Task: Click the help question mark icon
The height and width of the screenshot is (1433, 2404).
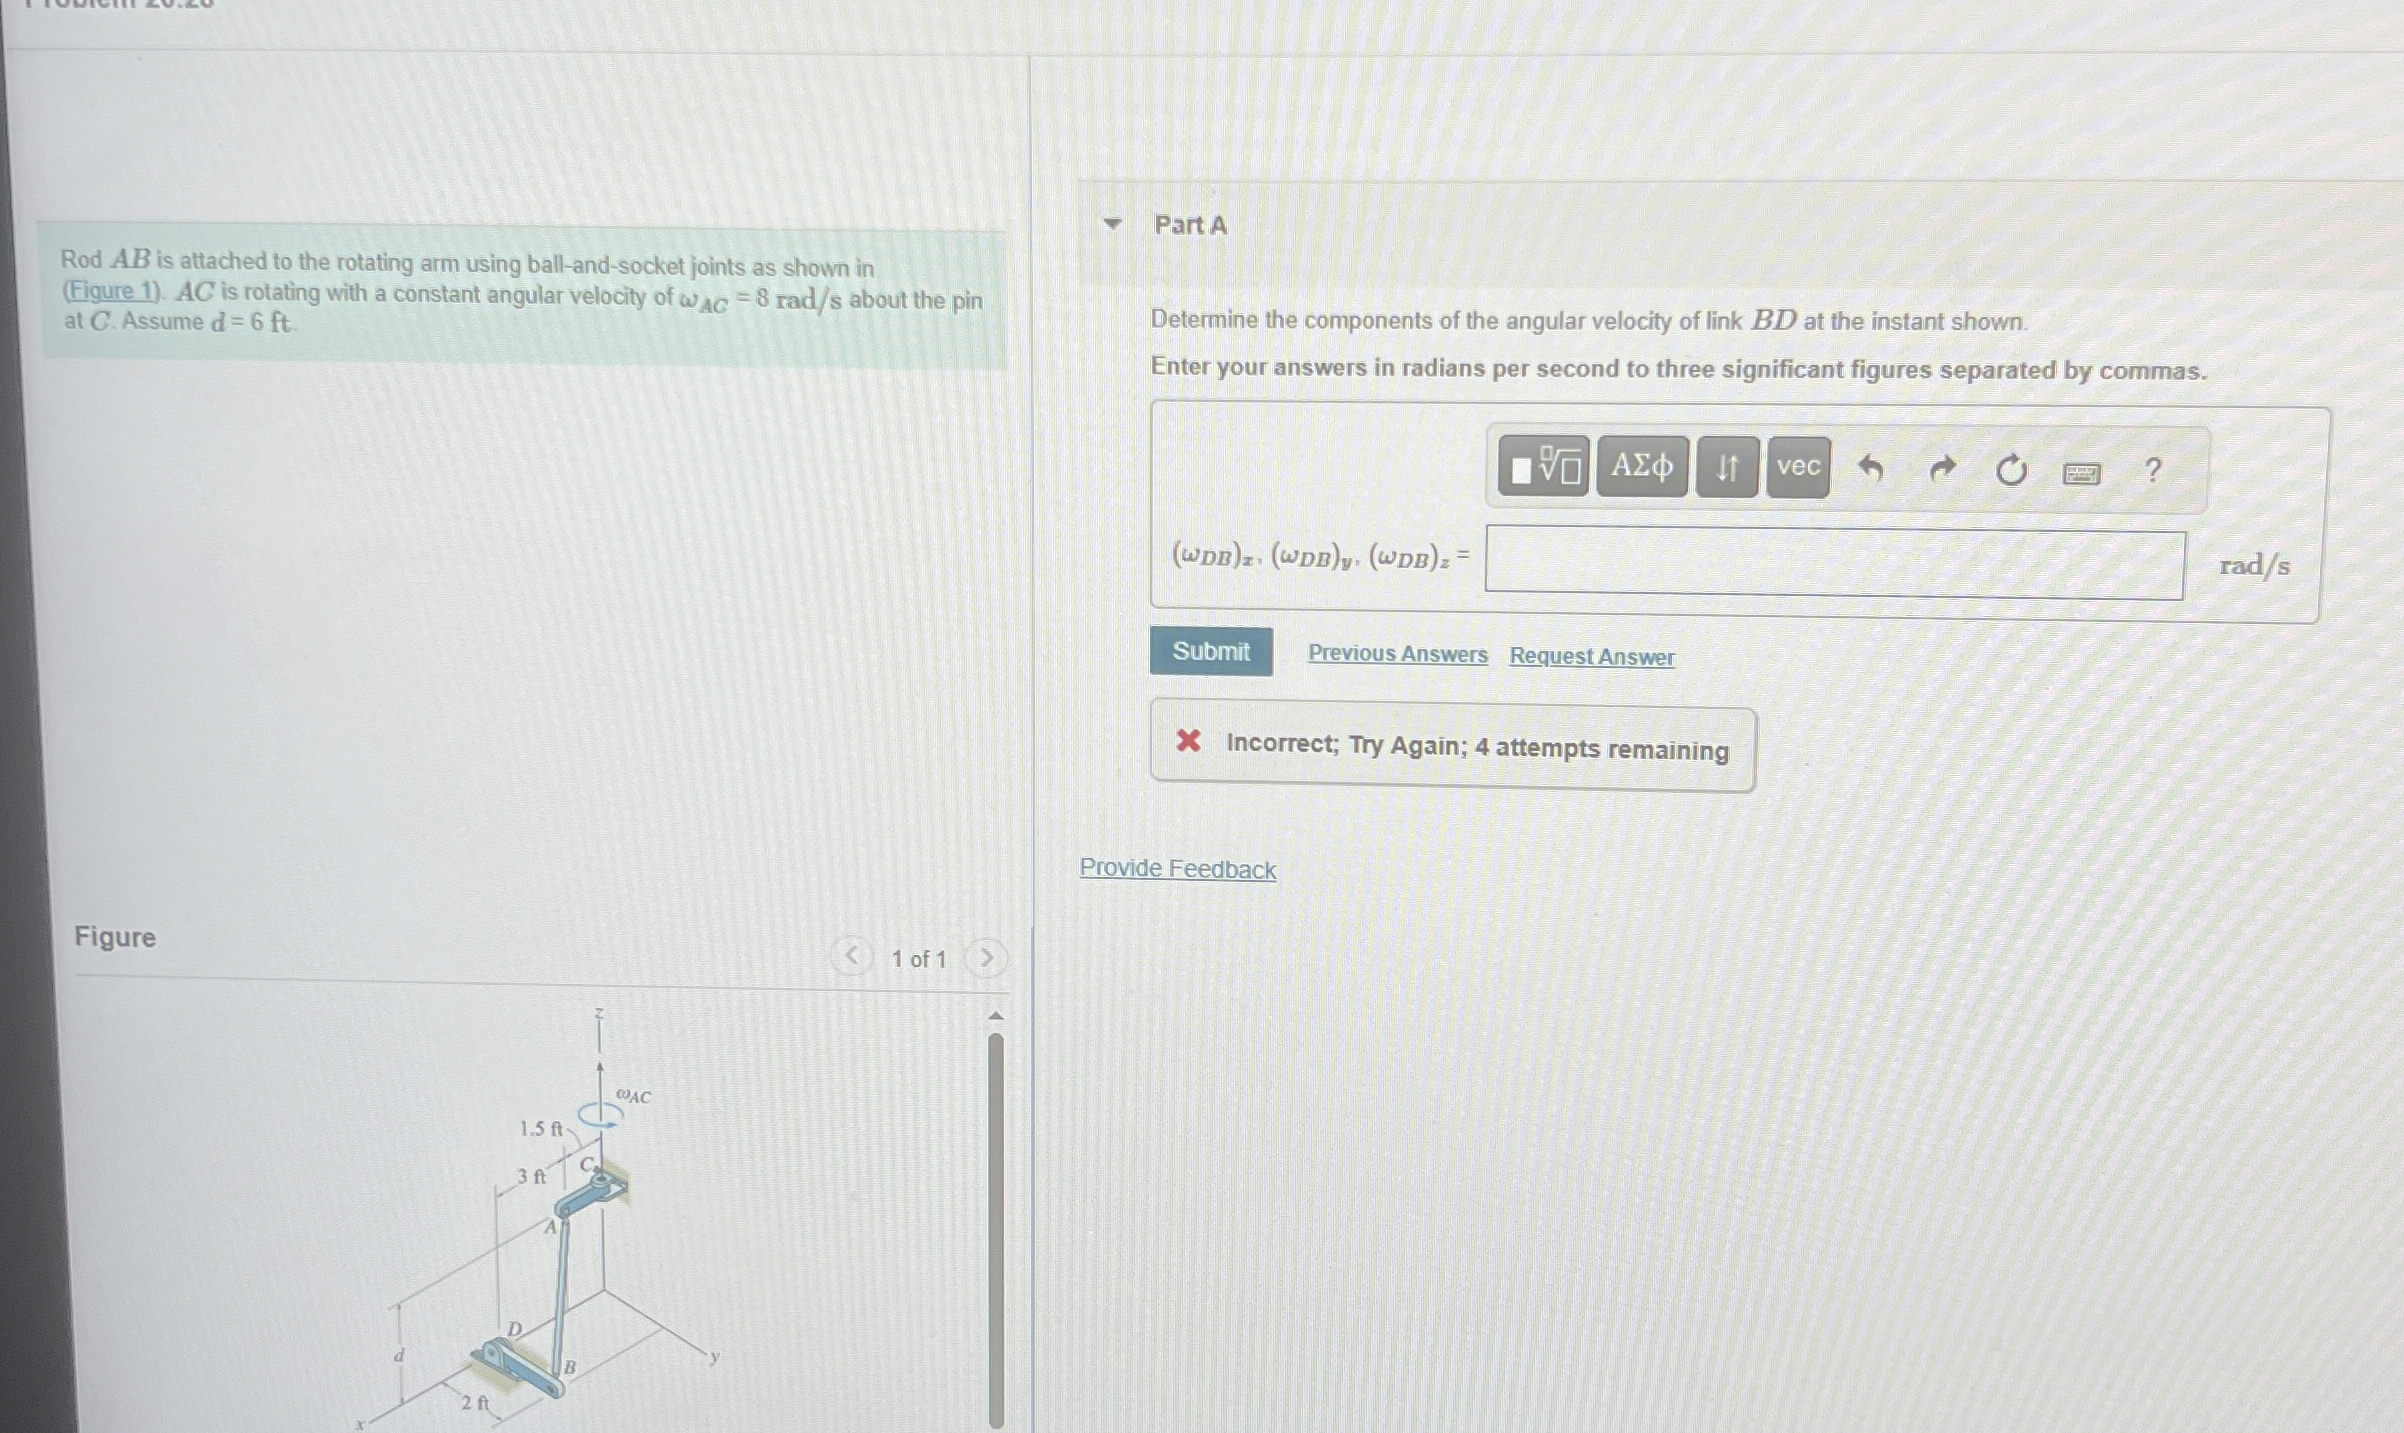Action: (x=2153, y=470)
